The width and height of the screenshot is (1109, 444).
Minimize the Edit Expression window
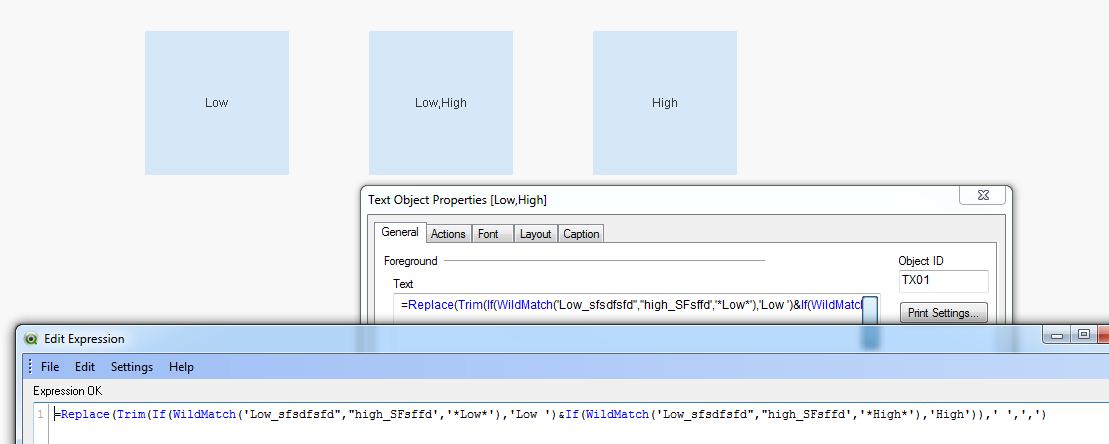point(1058,335)
